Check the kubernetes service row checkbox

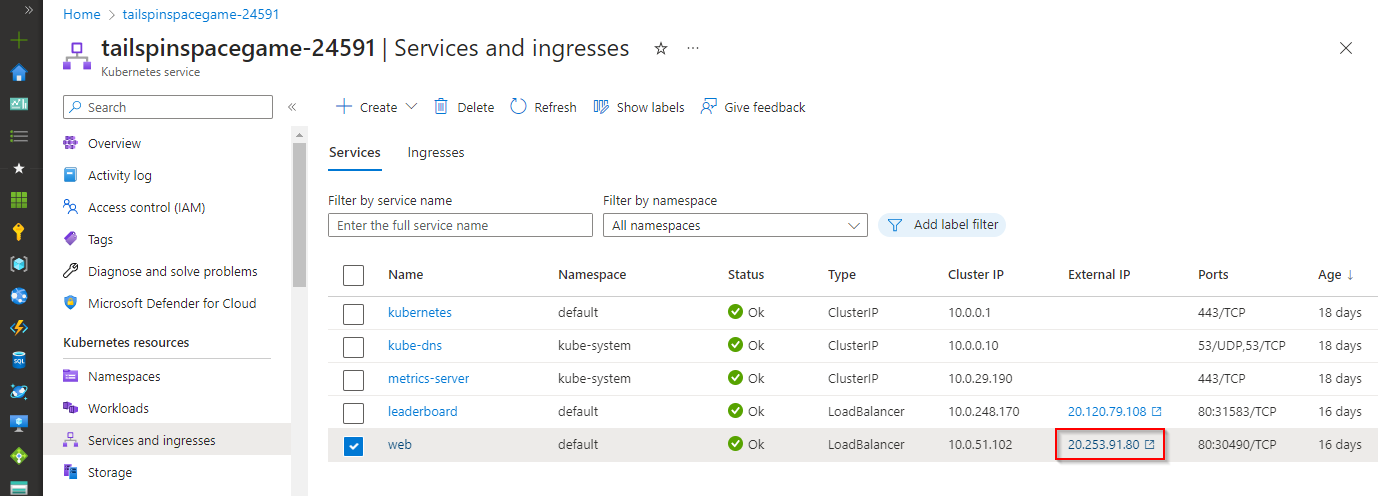point(353,313)
